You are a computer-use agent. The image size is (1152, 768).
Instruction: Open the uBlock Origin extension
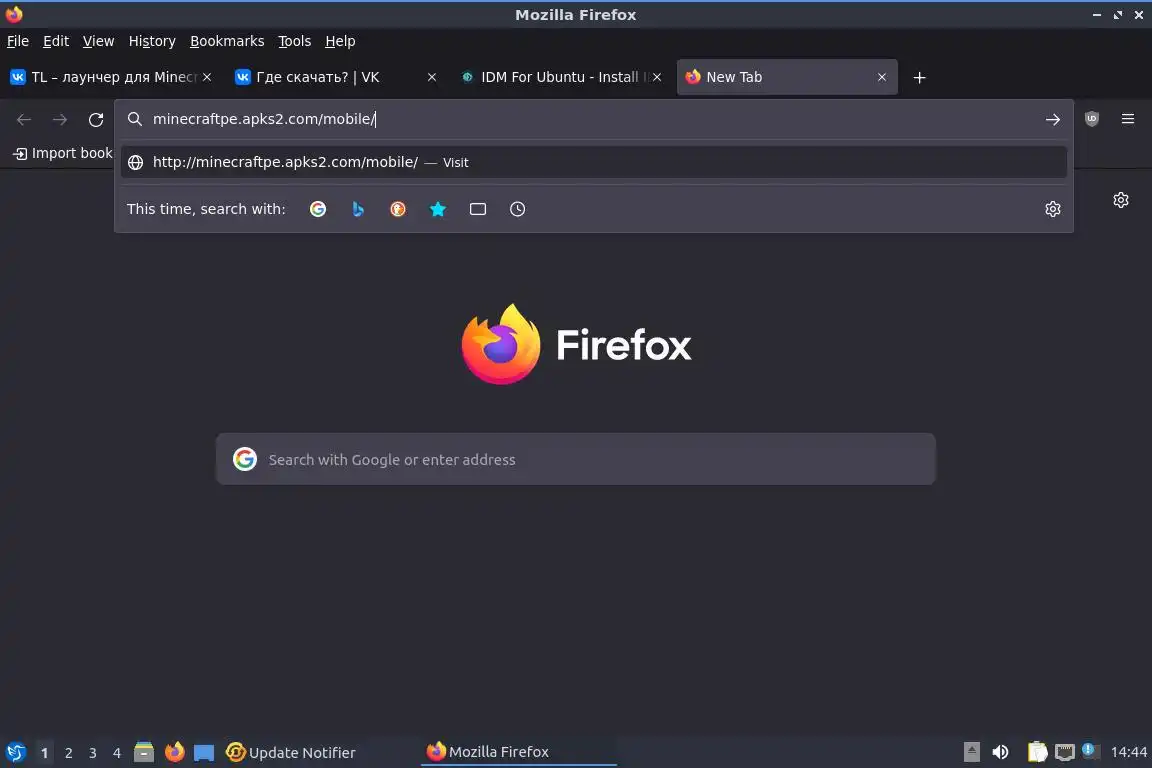click(1092, 119)
